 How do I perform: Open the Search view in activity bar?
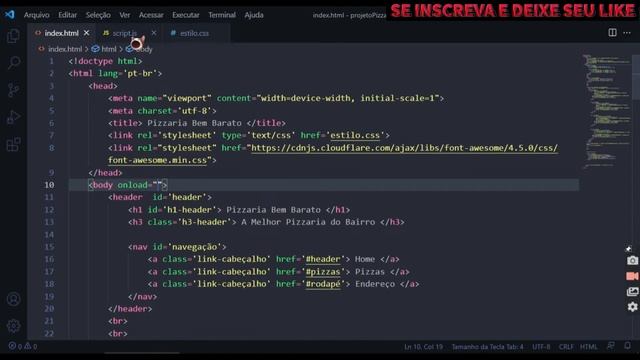click(x=13, y=62)
